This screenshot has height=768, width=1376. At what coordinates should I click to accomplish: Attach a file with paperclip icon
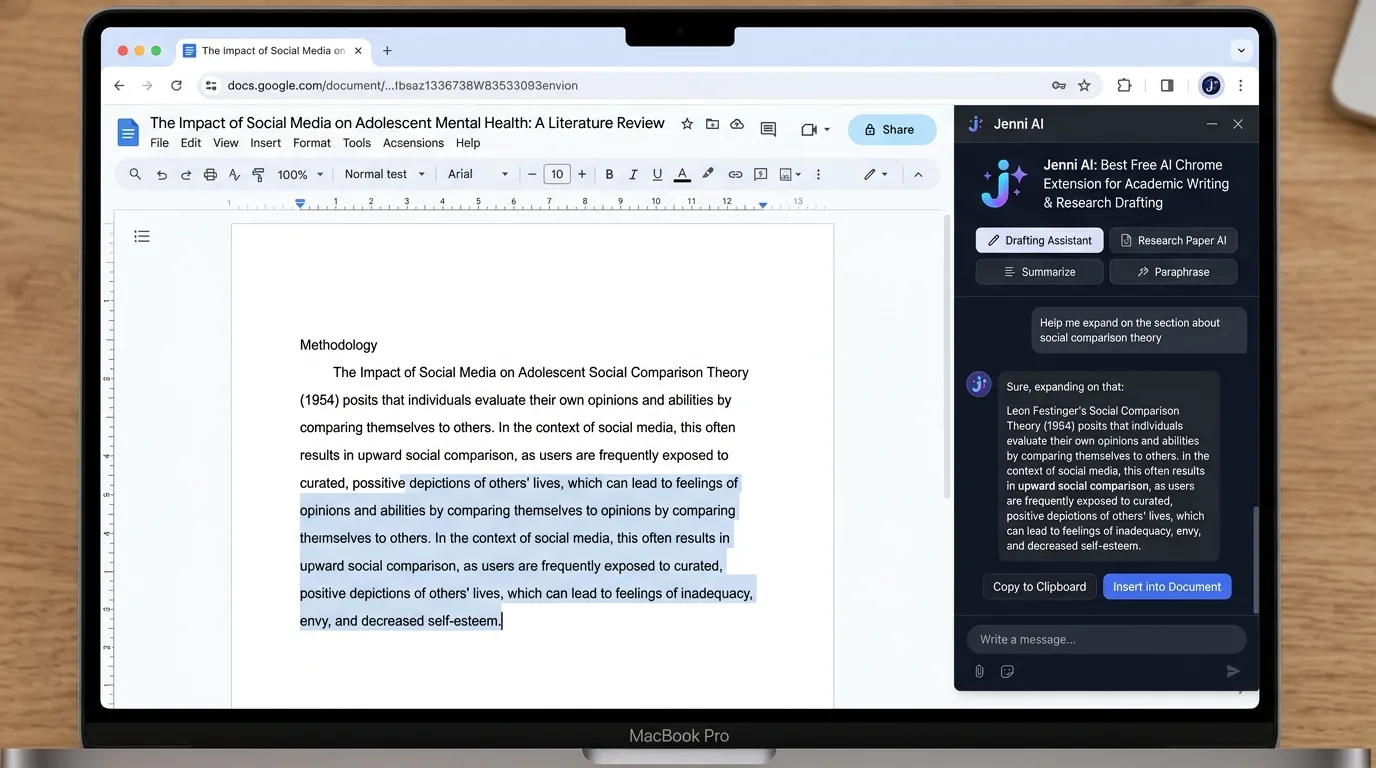[980, 671]
